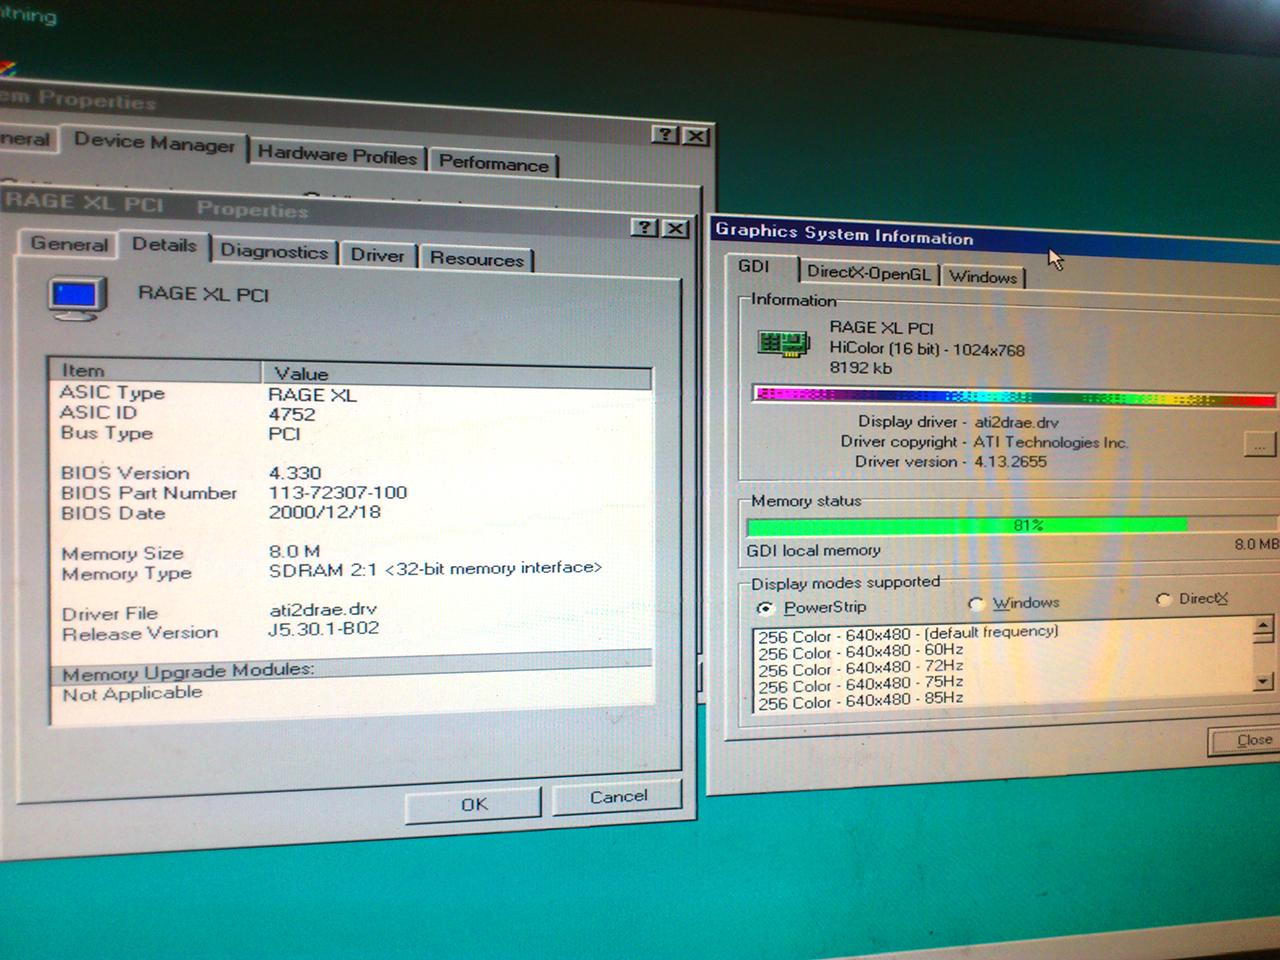
Task: Click the SDRAM 2:1 memory type value
Action: 435,569
